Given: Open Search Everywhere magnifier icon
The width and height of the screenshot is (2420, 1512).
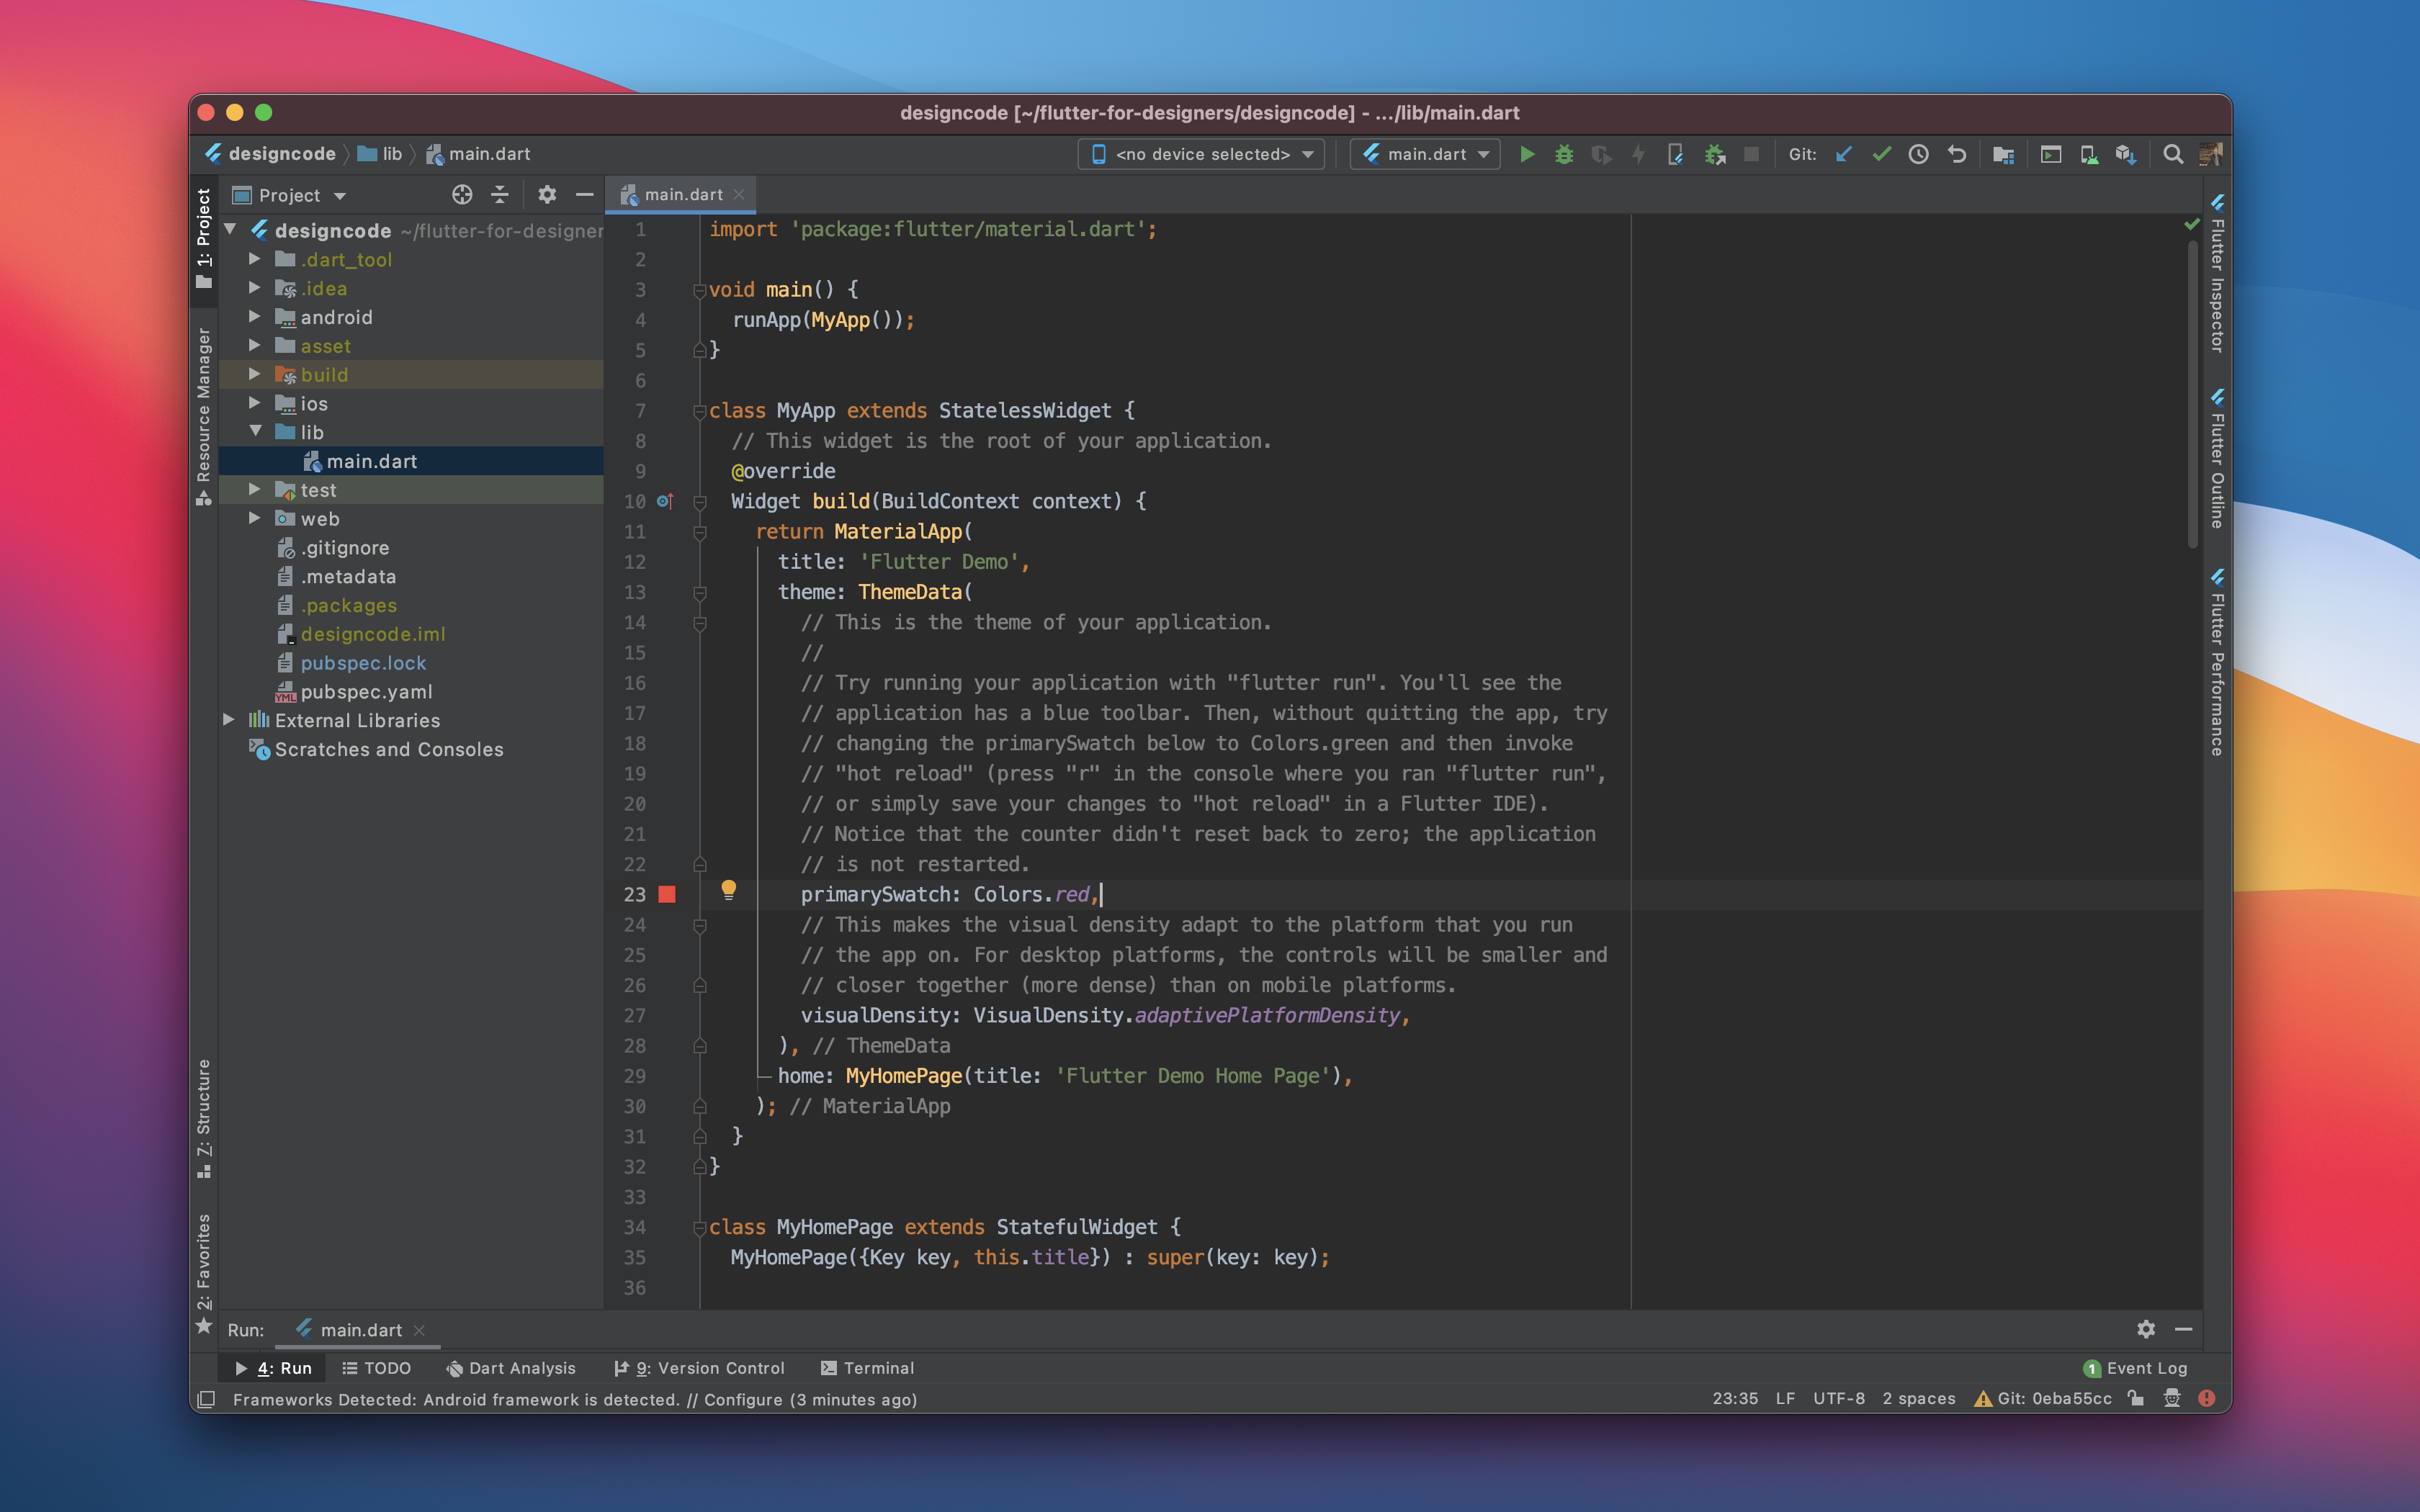Looking at the screenshot, I should coord(2172,154).
